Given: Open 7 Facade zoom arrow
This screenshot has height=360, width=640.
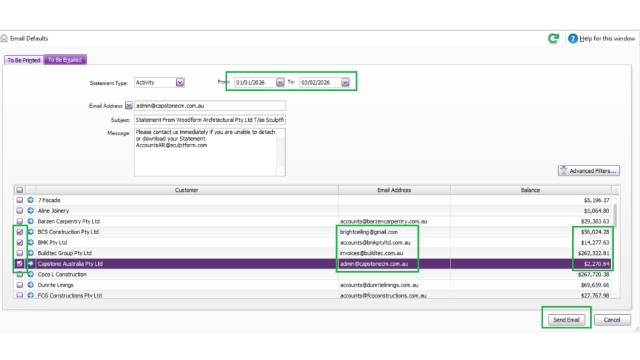Looking at the screenshot, I should (x=31, y=200).
